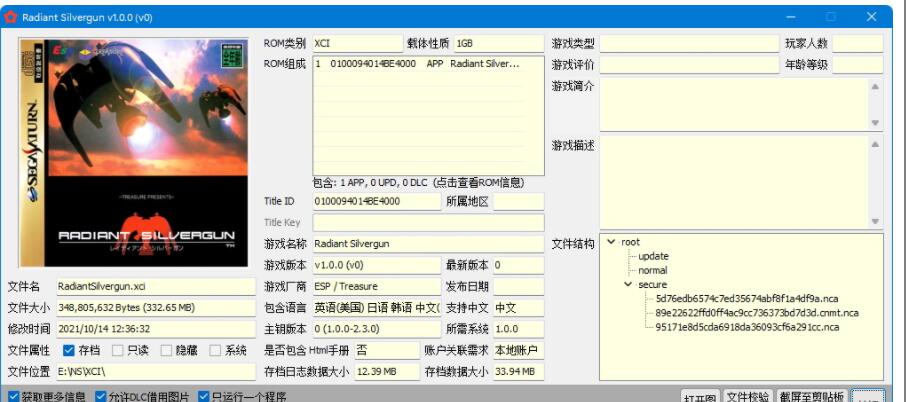This screenshot has width=906, height=402.
Task: Click scroll-up arrow of 游戏描述 box
Action: coord(875,144)
